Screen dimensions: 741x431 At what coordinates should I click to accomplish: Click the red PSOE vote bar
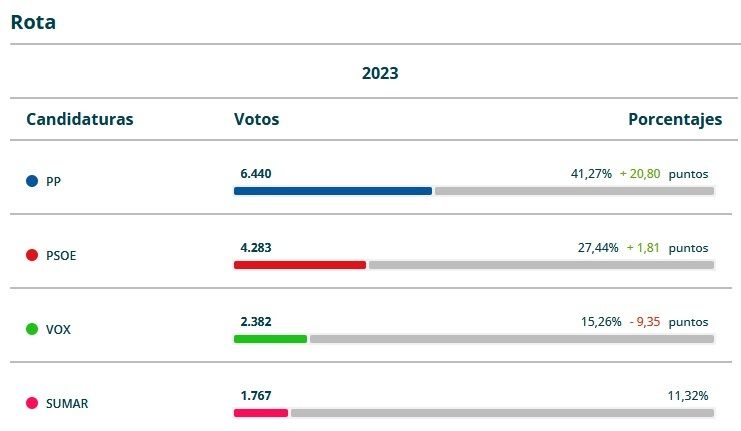[299, 265]
